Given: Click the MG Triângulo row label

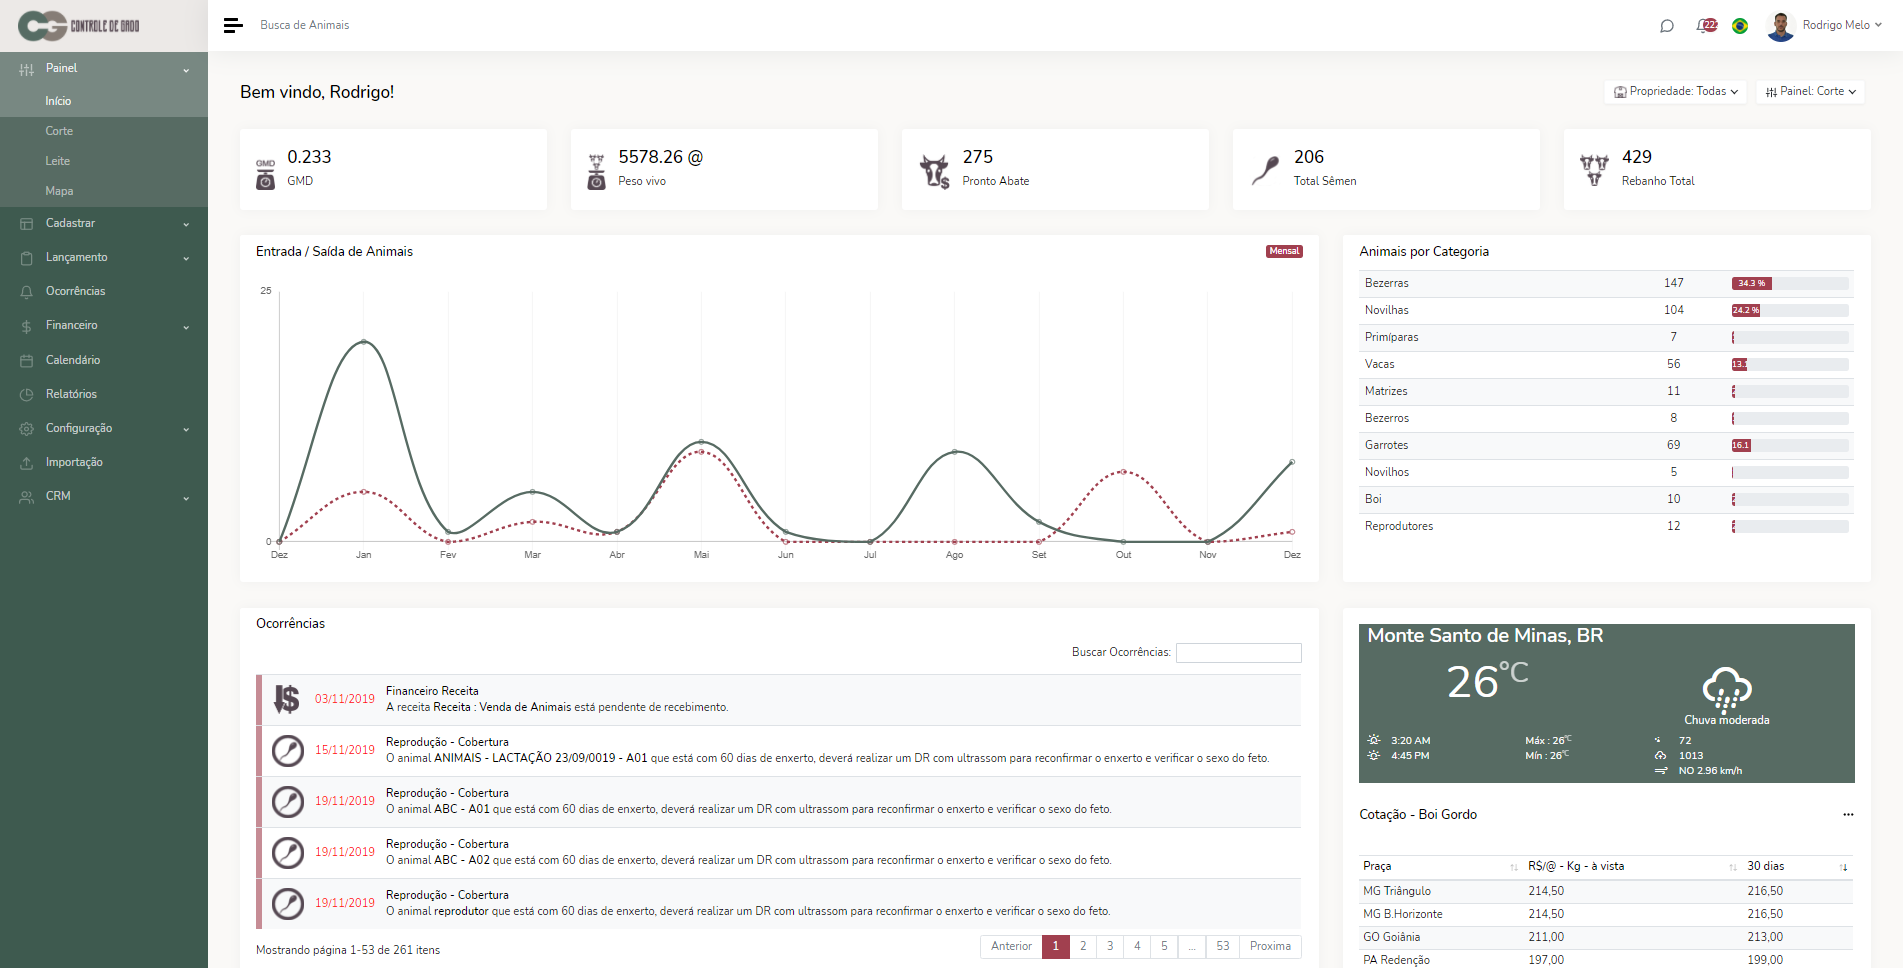Looking at the screenshot, I should pos(1397,891).
